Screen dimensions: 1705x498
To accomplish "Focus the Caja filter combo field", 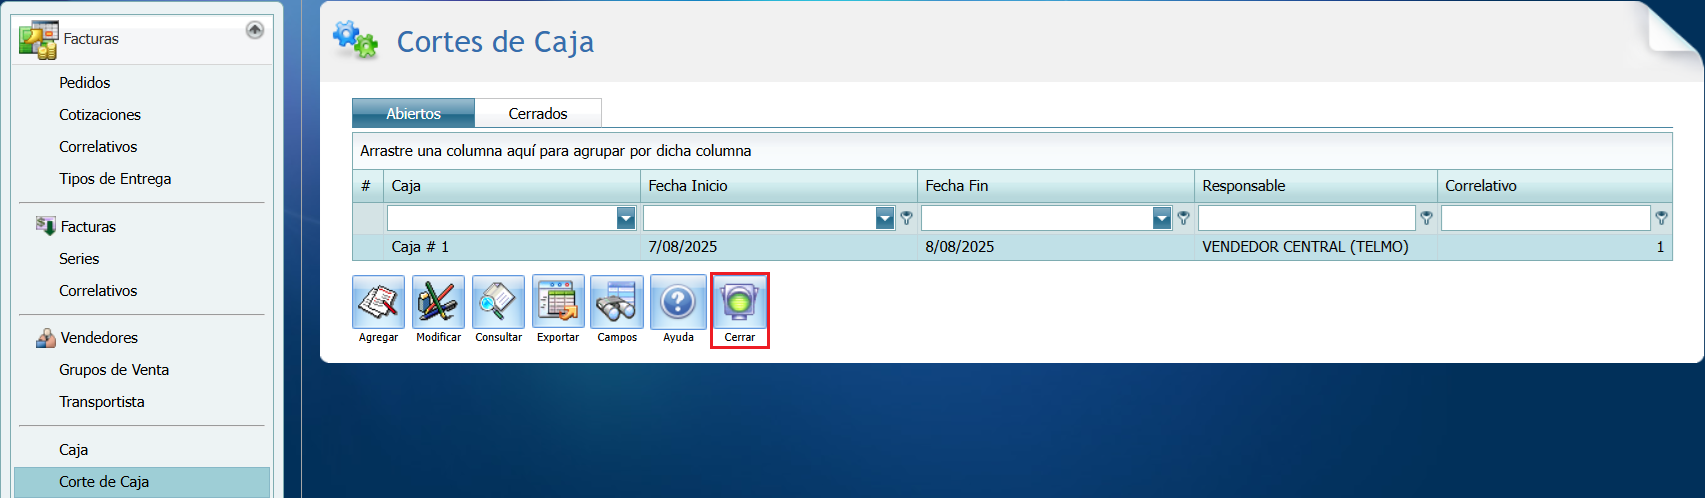I will [x=502, y=218].
